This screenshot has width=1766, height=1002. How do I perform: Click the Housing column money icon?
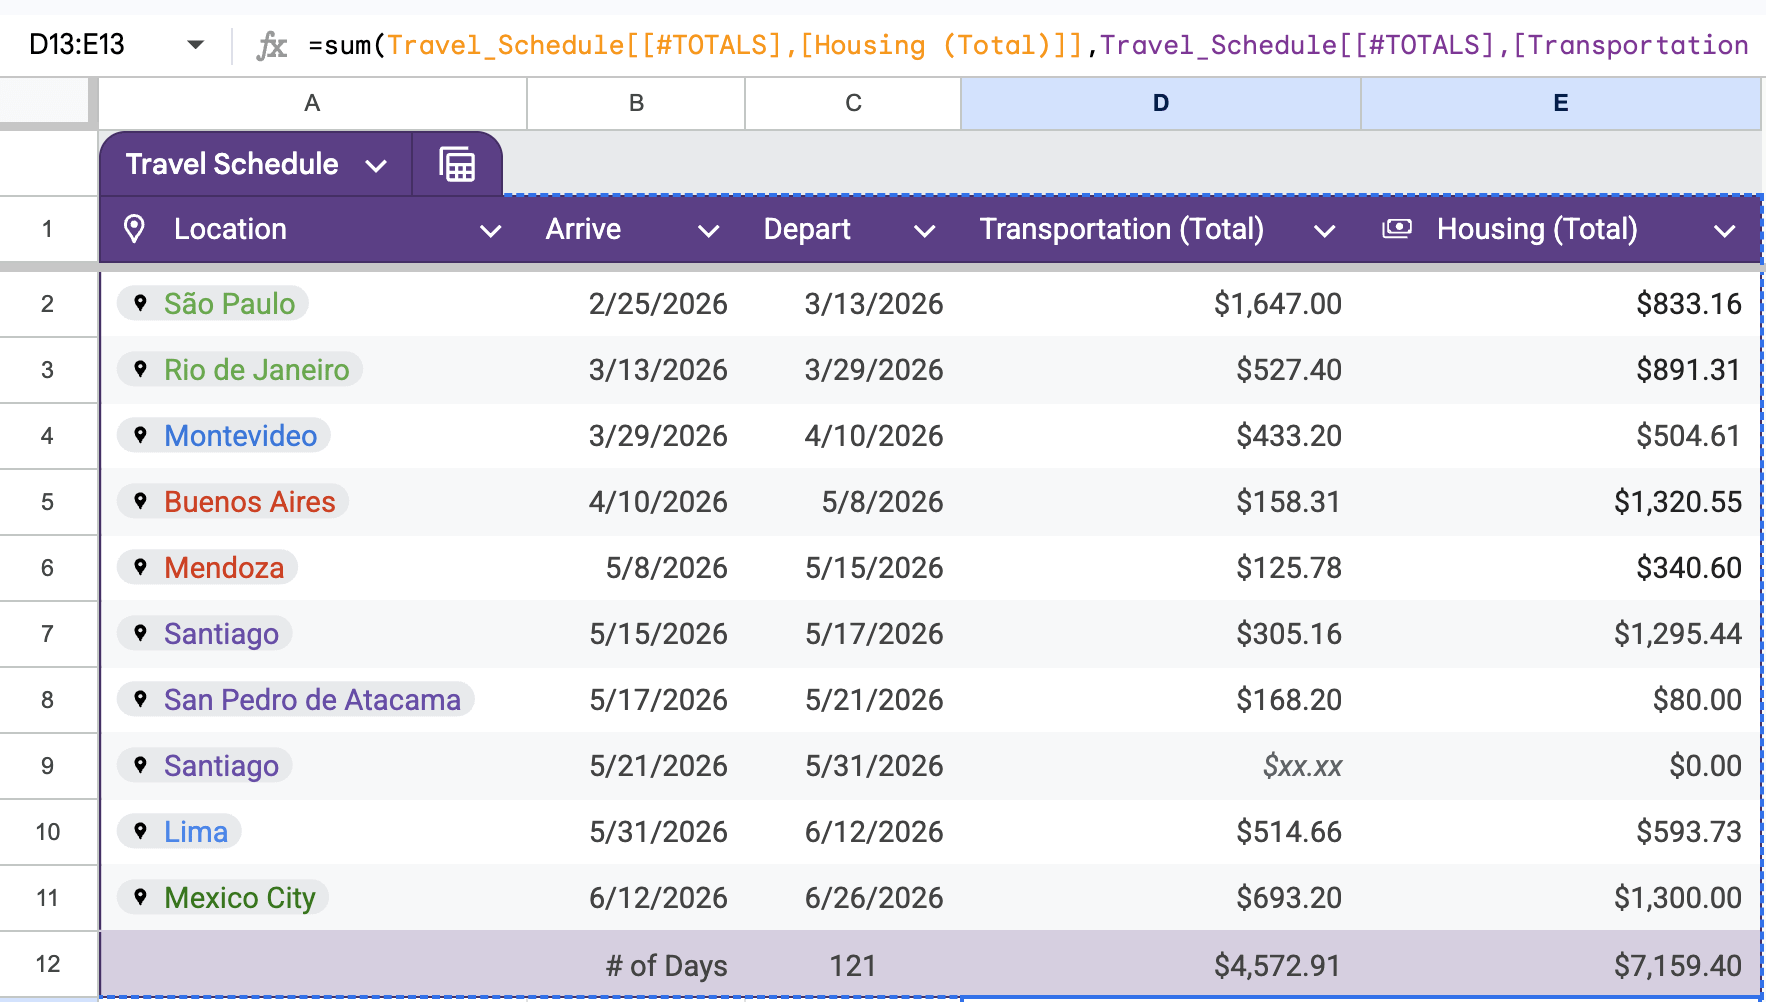coord(1397,229)
